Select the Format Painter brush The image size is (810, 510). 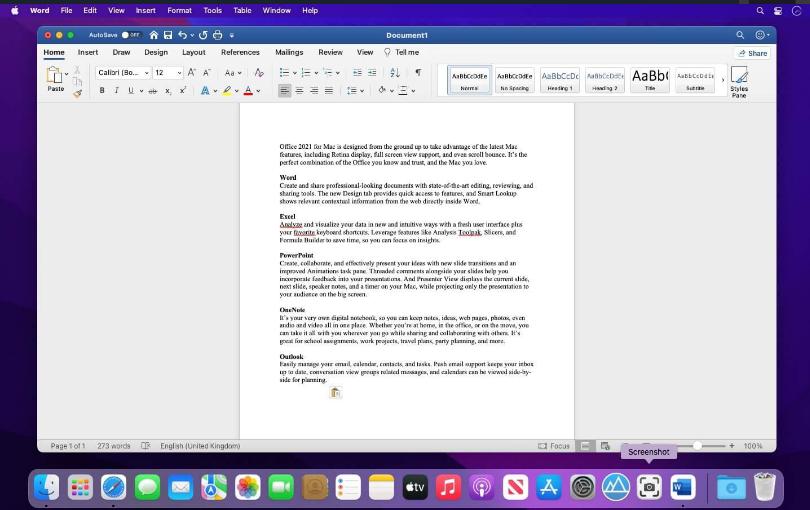click(77, 94)
